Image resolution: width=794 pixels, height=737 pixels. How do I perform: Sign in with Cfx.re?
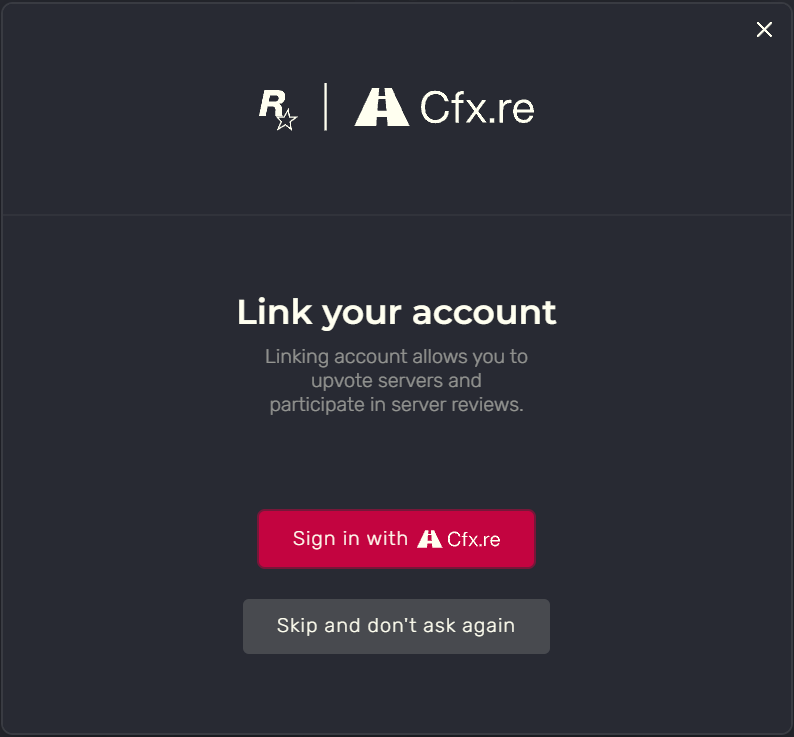tap(396, 539)
